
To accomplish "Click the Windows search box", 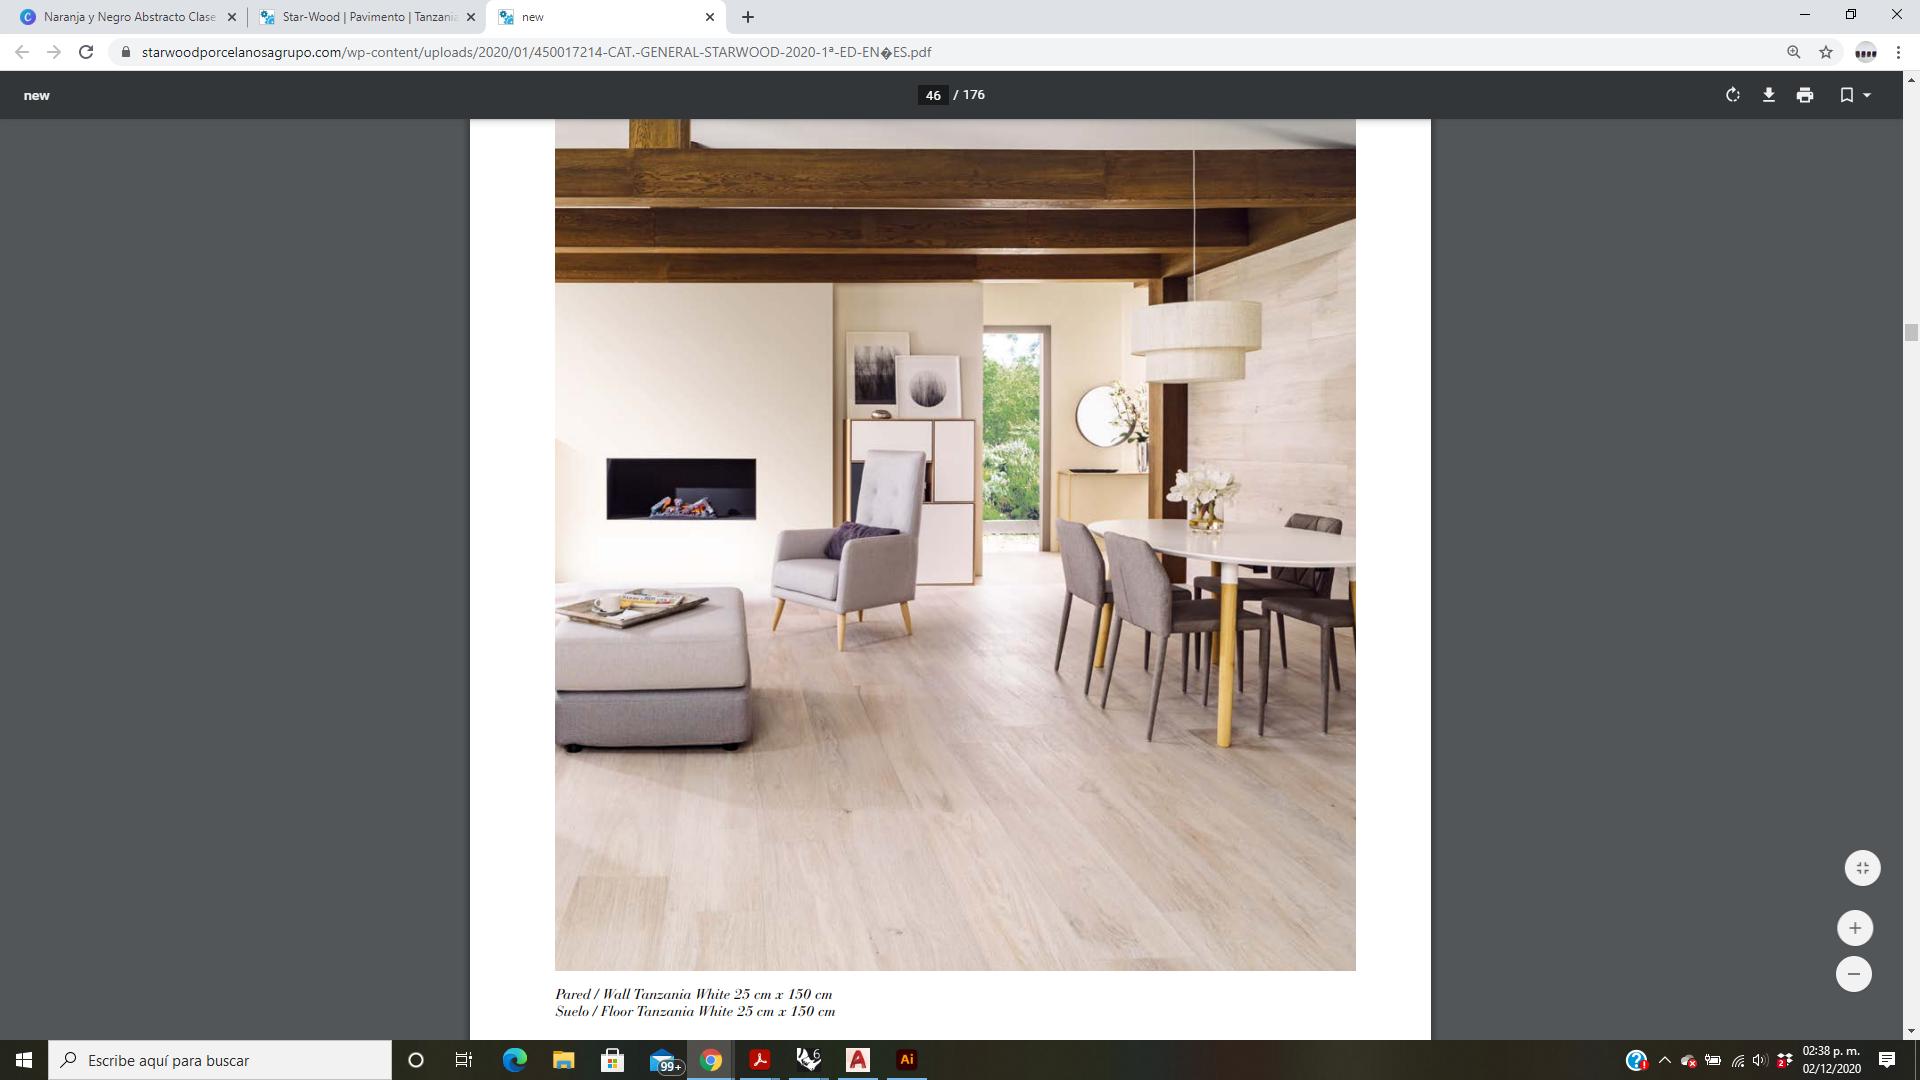I will (x=220, y=1060).
